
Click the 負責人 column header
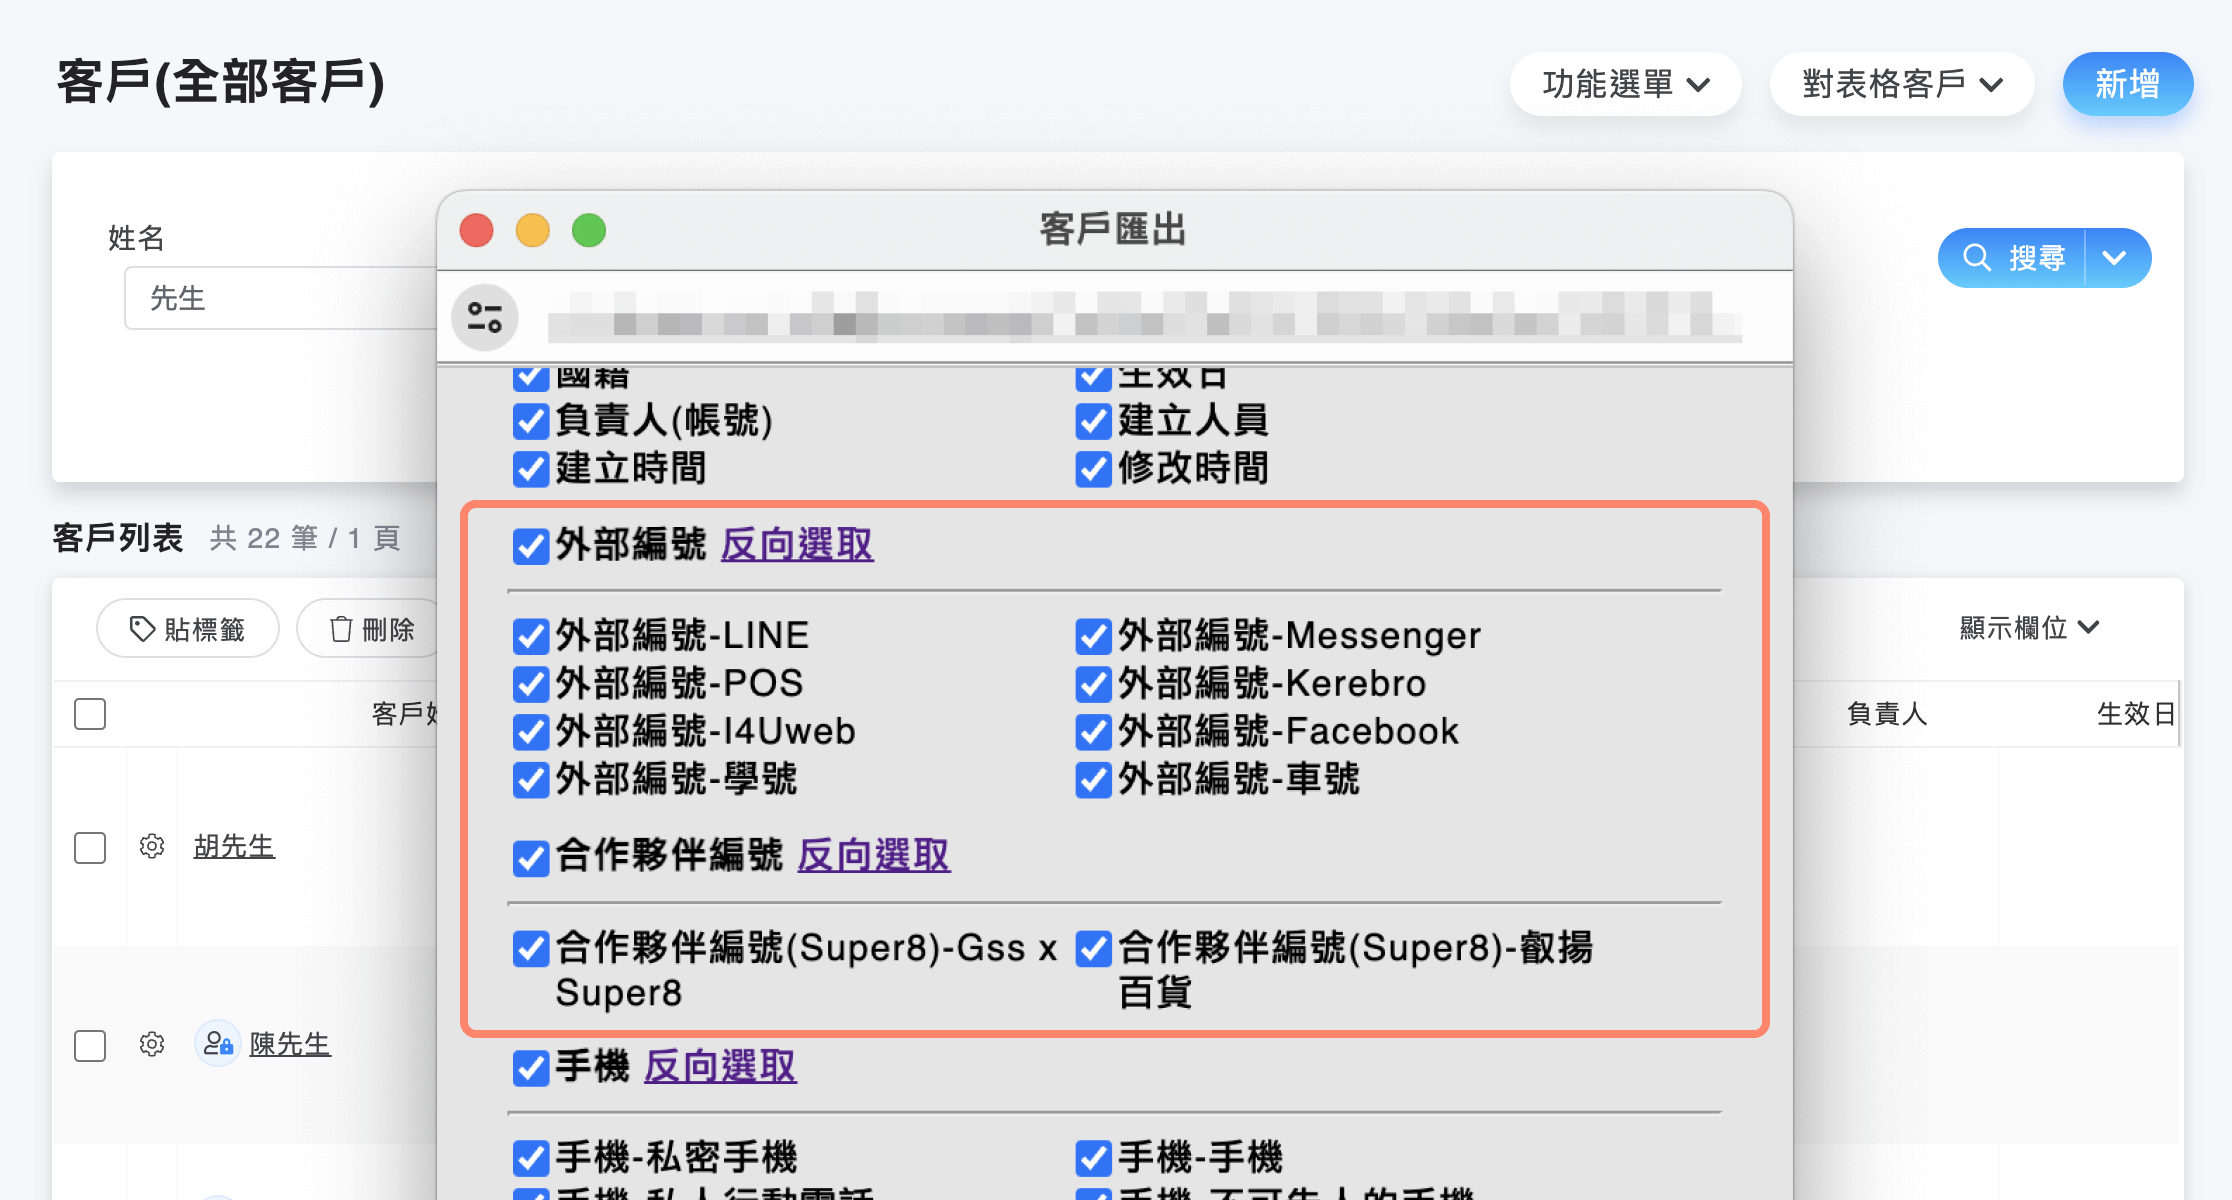[1887, 714]
